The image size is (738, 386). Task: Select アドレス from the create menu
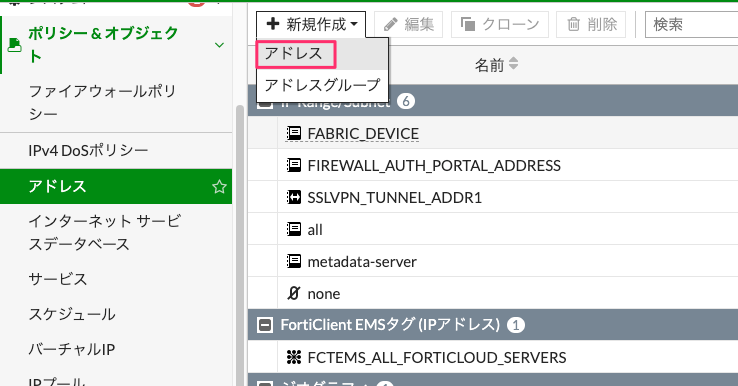point(296,54)
